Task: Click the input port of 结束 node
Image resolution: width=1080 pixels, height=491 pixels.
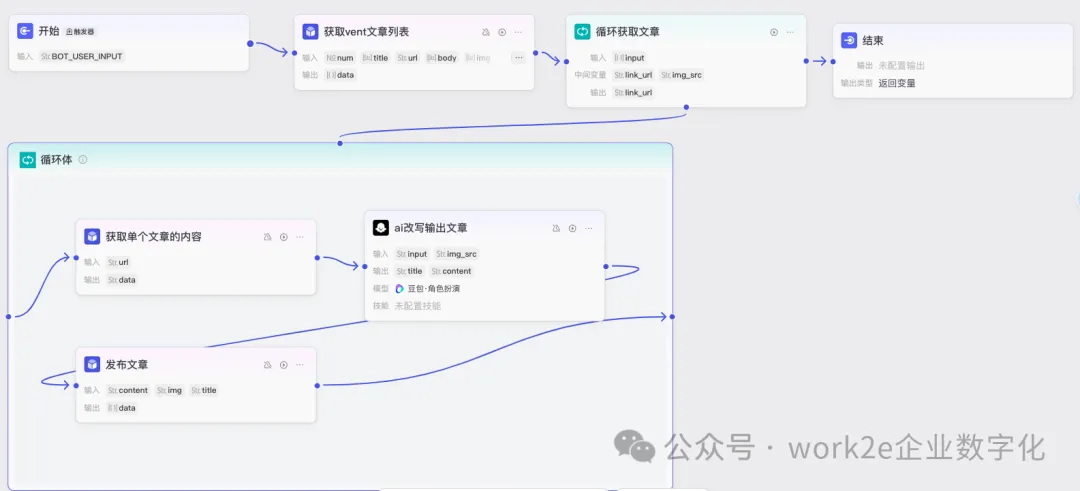Action: 834,61
